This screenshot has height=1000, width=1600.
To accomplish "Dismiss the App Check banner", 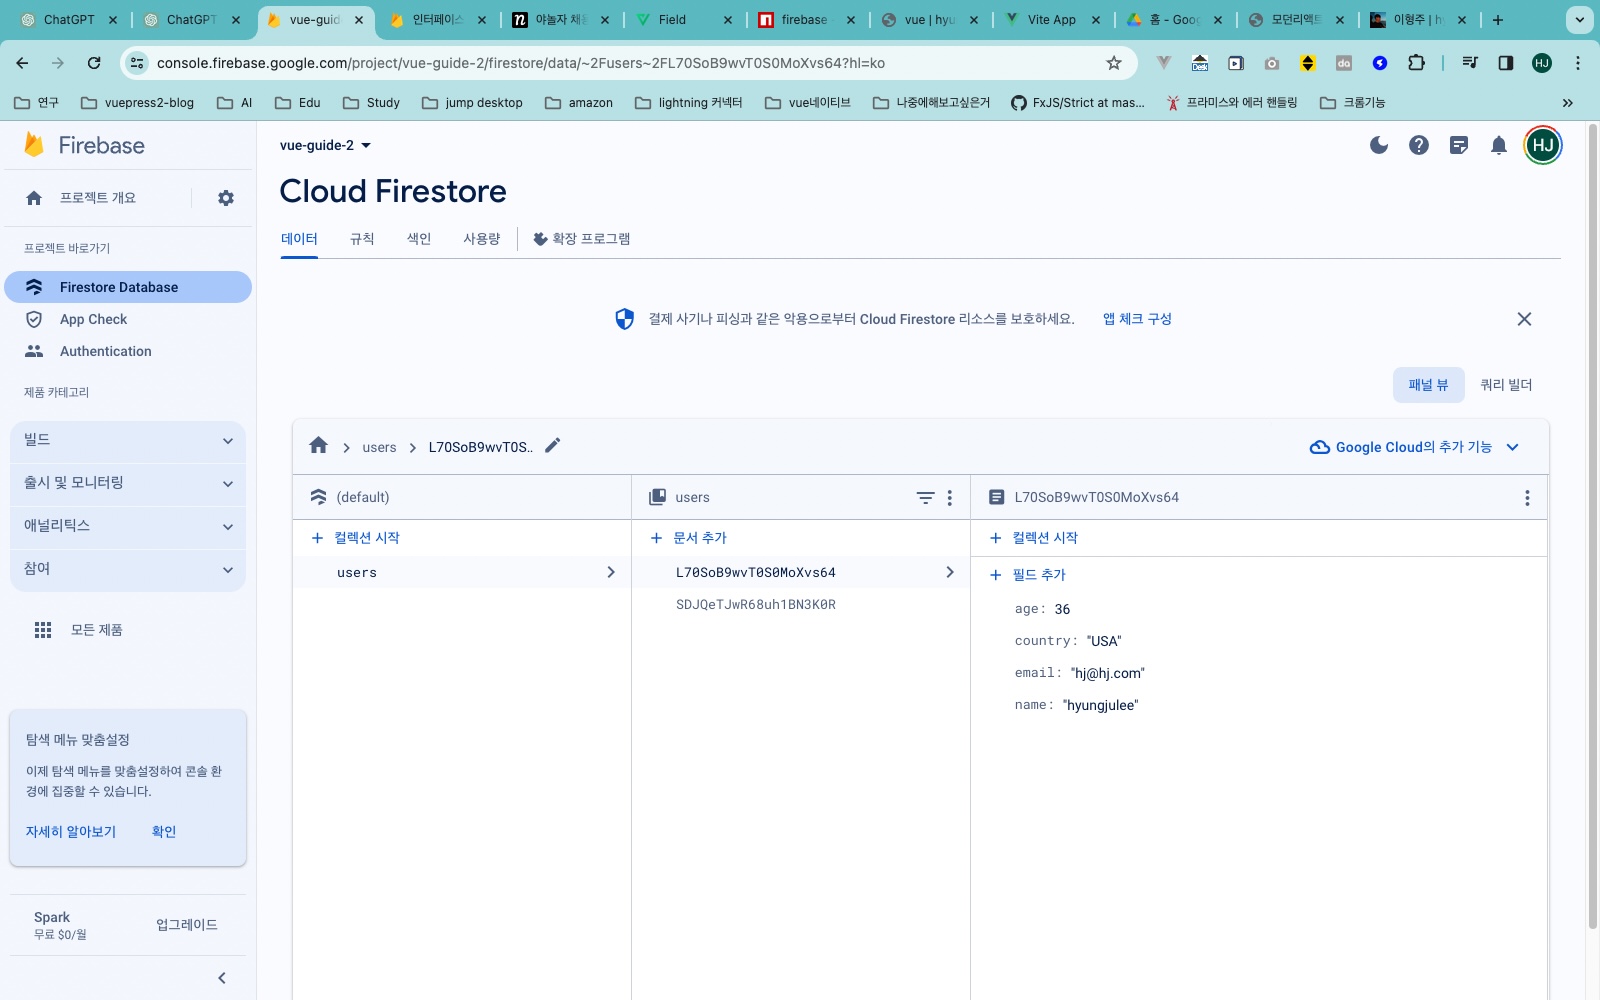I will 1524,319.
